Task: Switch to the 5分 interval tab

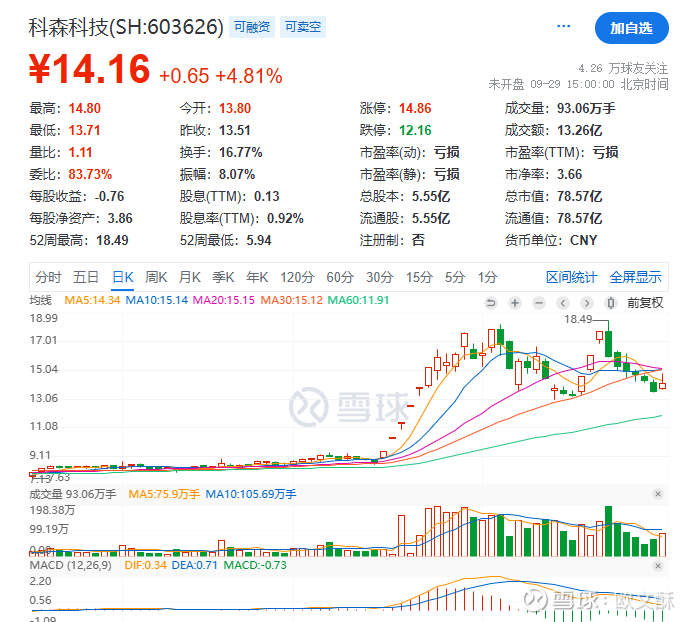Action: click(455, 277)
